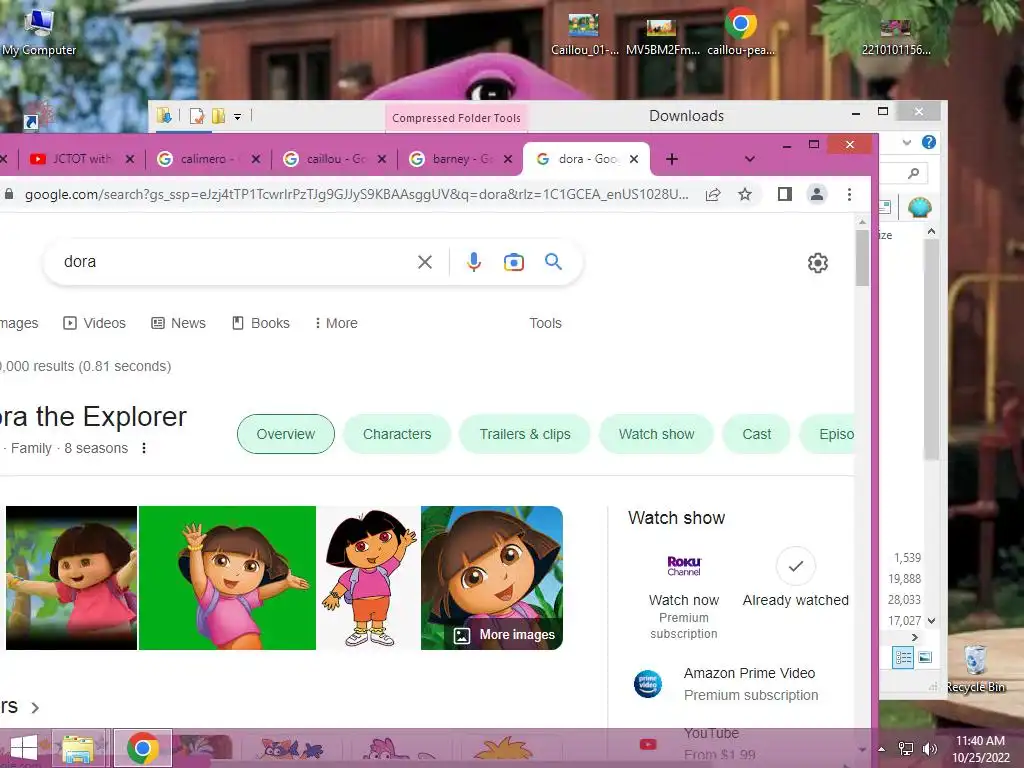
Task: Open Google quick settings gear
Action: (x=818, y=263)
